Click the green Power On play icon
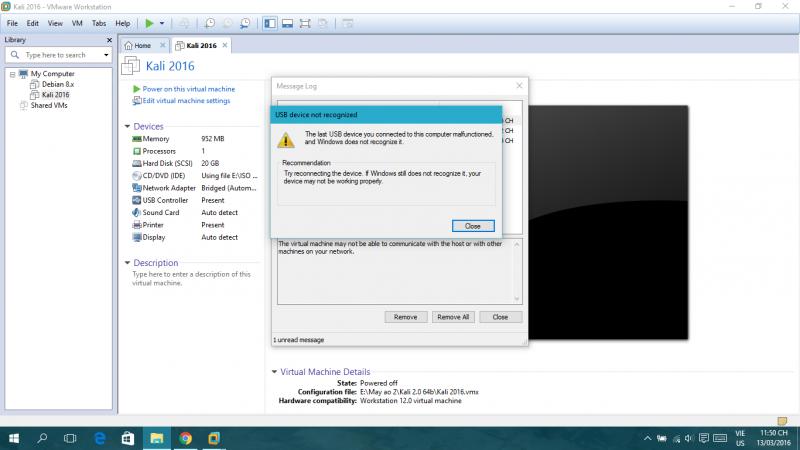This screenshot has width=800, height=450. tap(149, 23)
